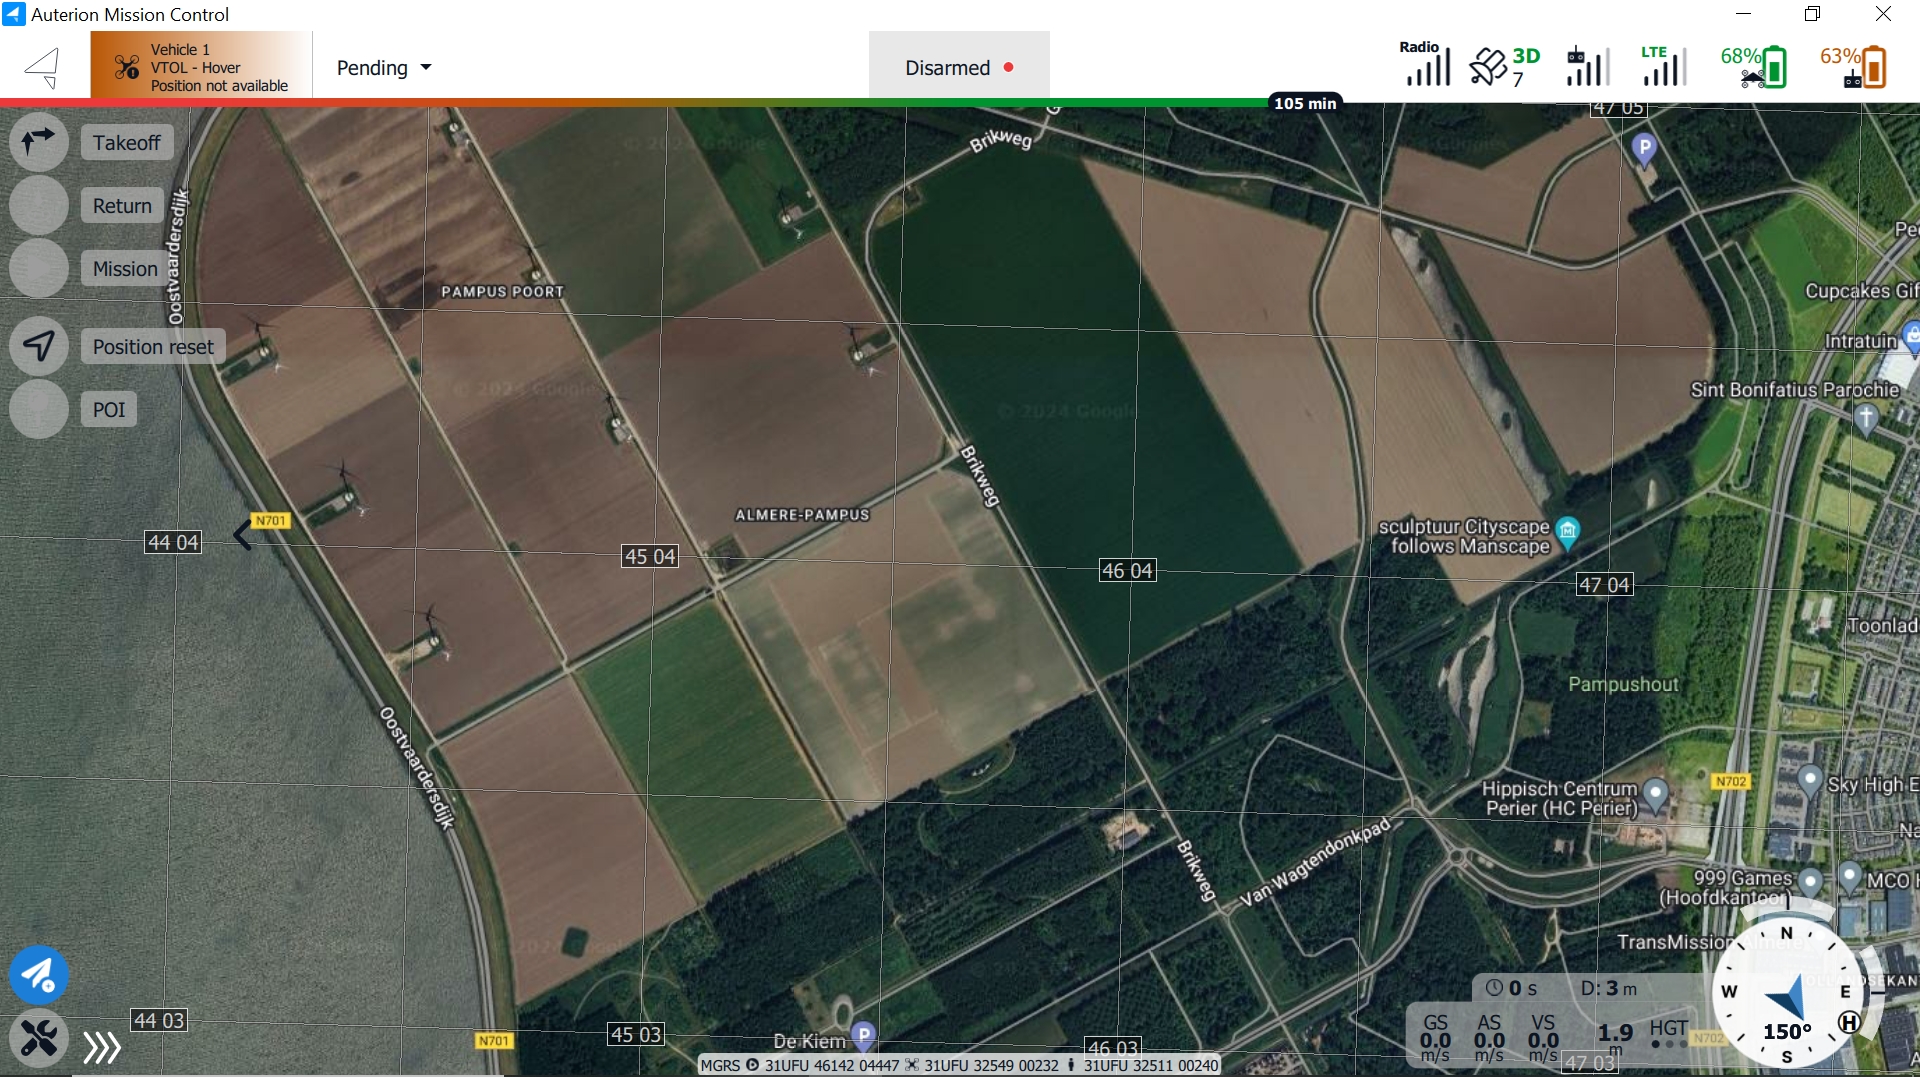
Task: Click the home H marker on compass
Action: (1849, 1022)
